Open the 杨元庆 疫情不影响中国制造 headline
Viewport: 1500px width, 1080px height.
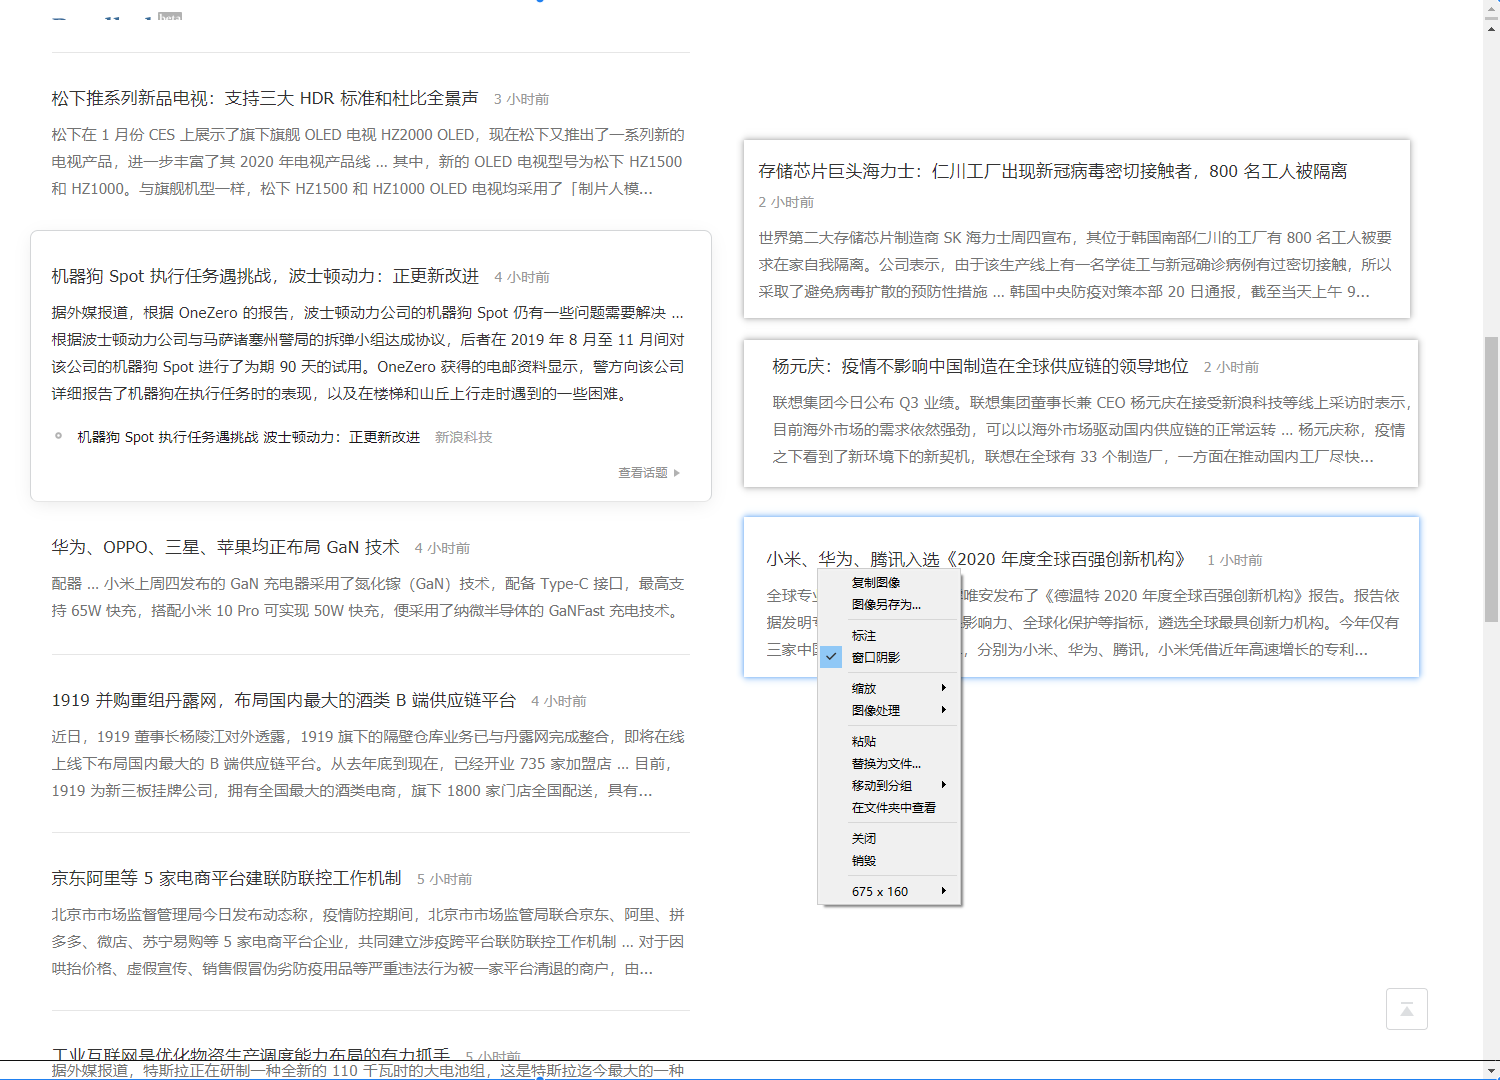[x=980, y=366]
